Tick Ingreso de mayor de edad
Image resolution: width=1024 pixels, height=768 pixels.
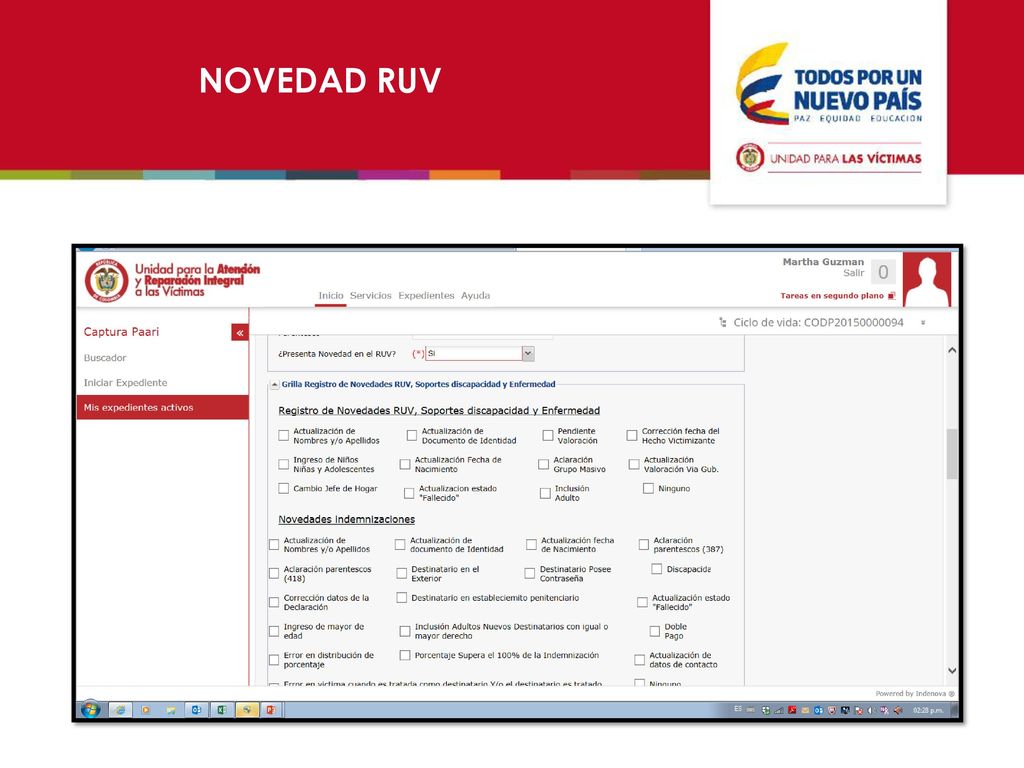(x=274, y=631)
